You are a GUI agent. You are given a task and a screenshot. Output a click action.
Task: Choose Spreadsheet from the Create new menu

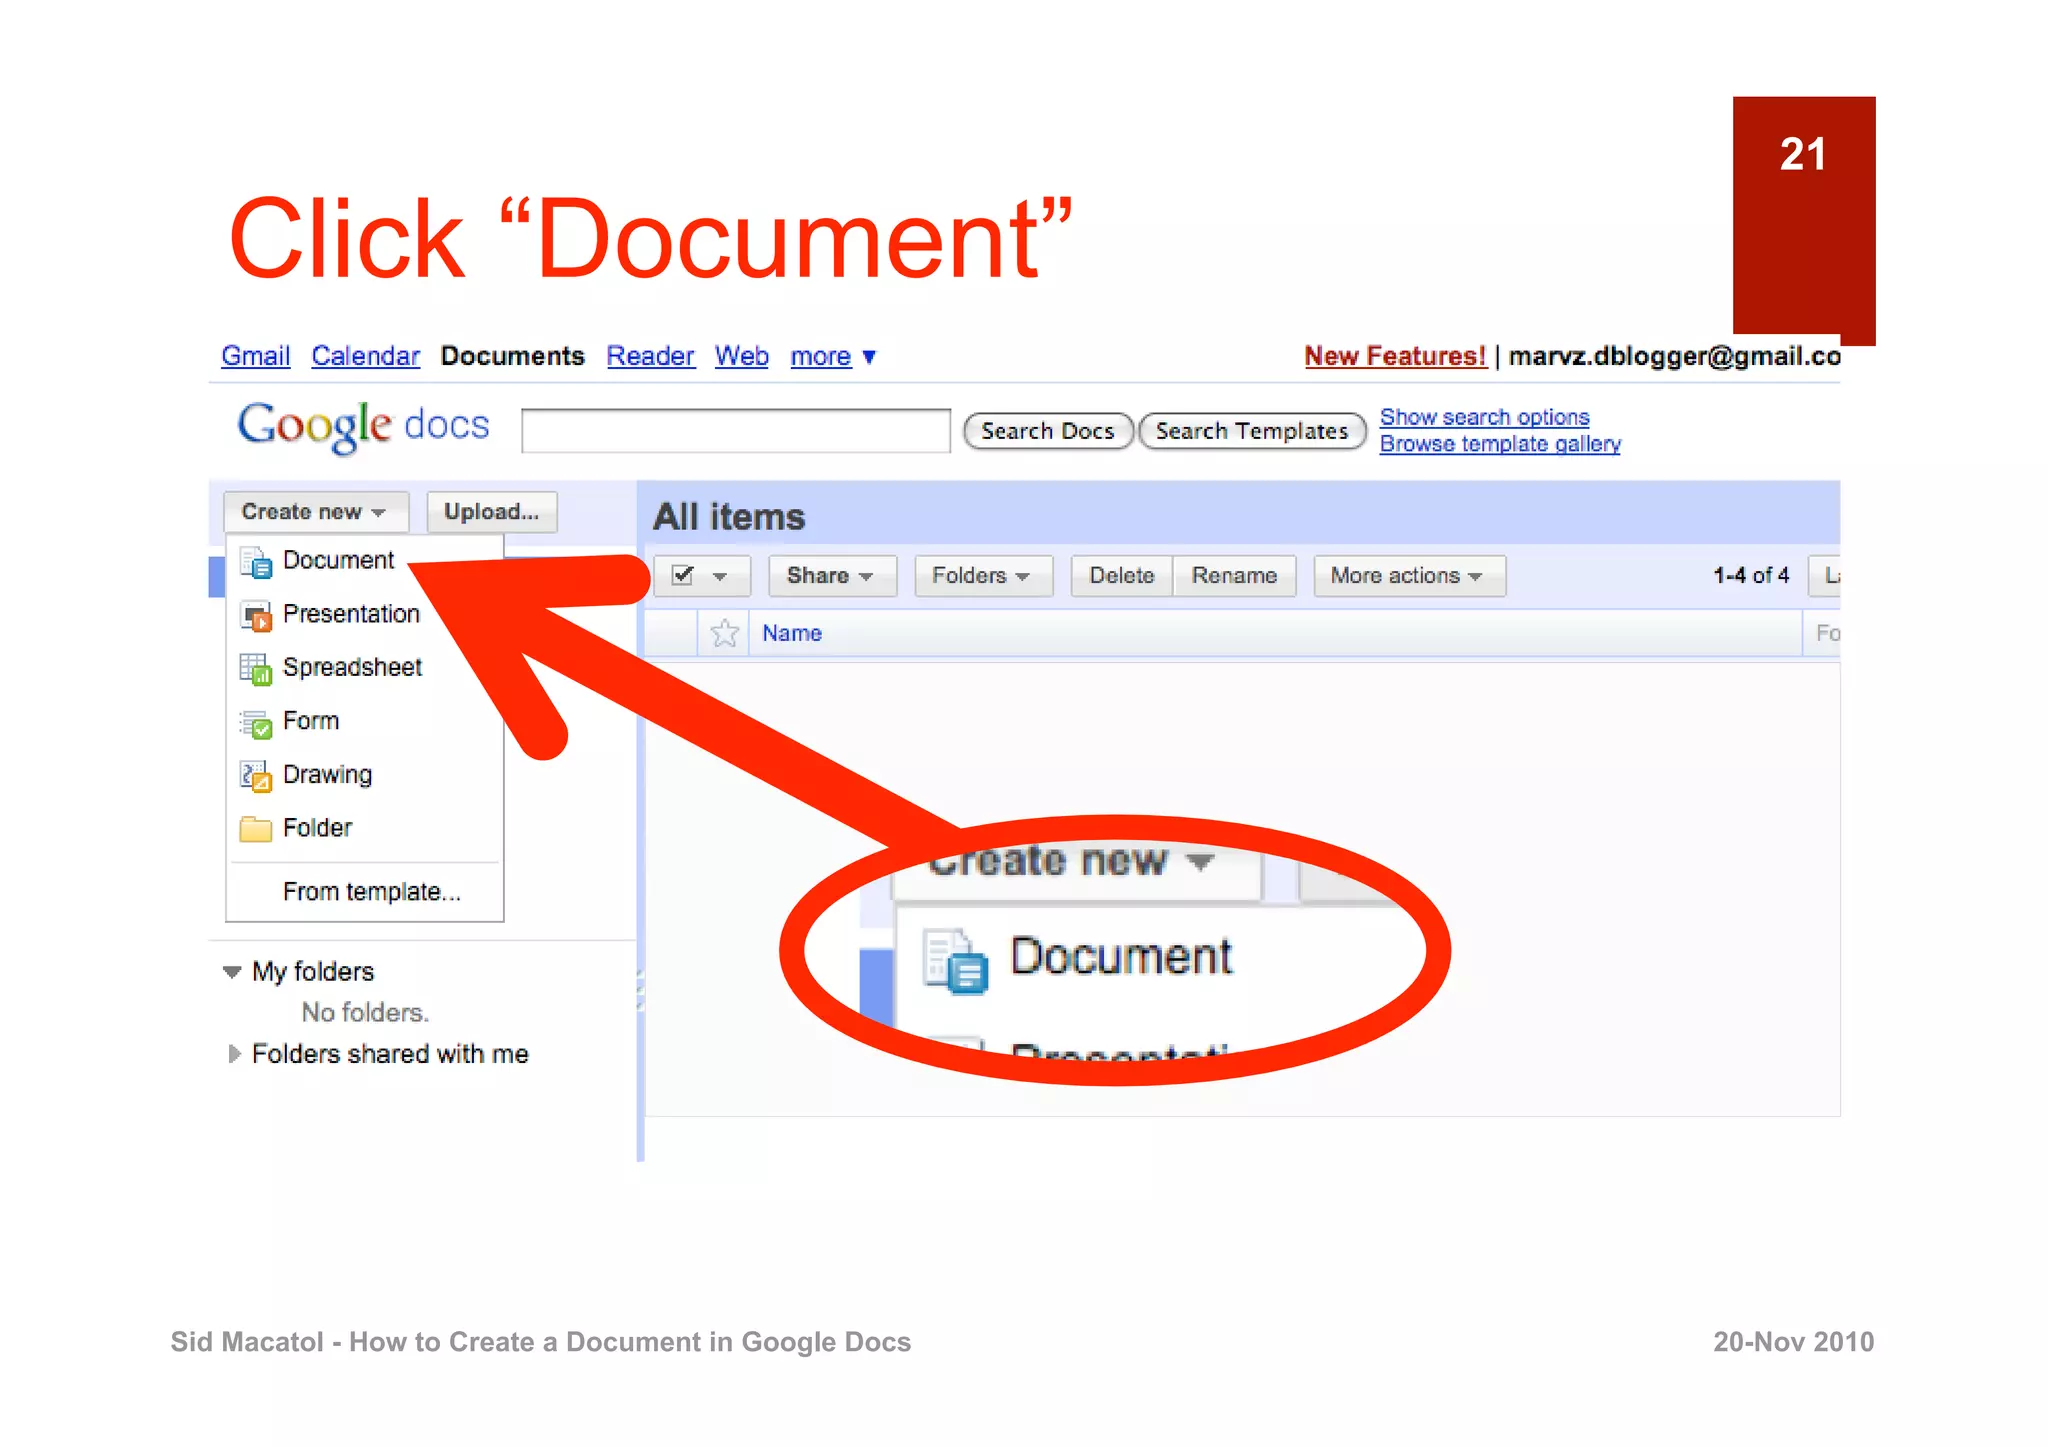(x=364, y=667)
